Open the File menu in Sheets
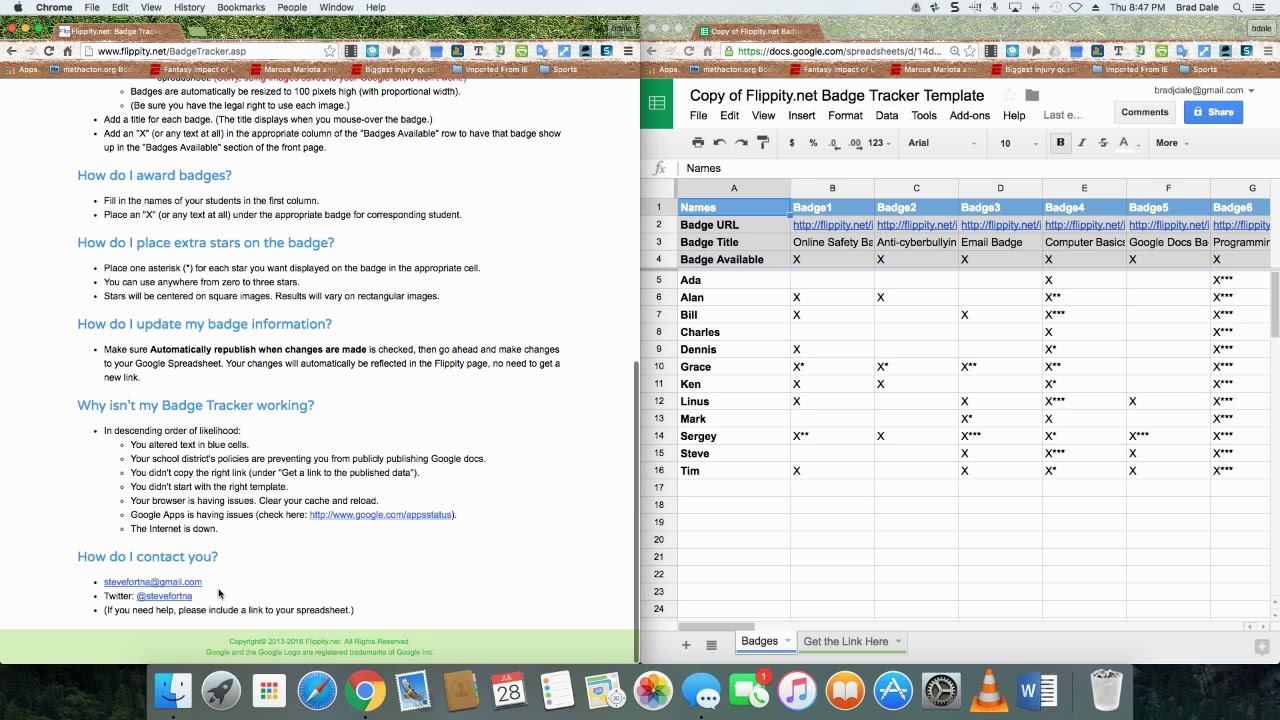The image size is (1280, 720). coord(698,115)
